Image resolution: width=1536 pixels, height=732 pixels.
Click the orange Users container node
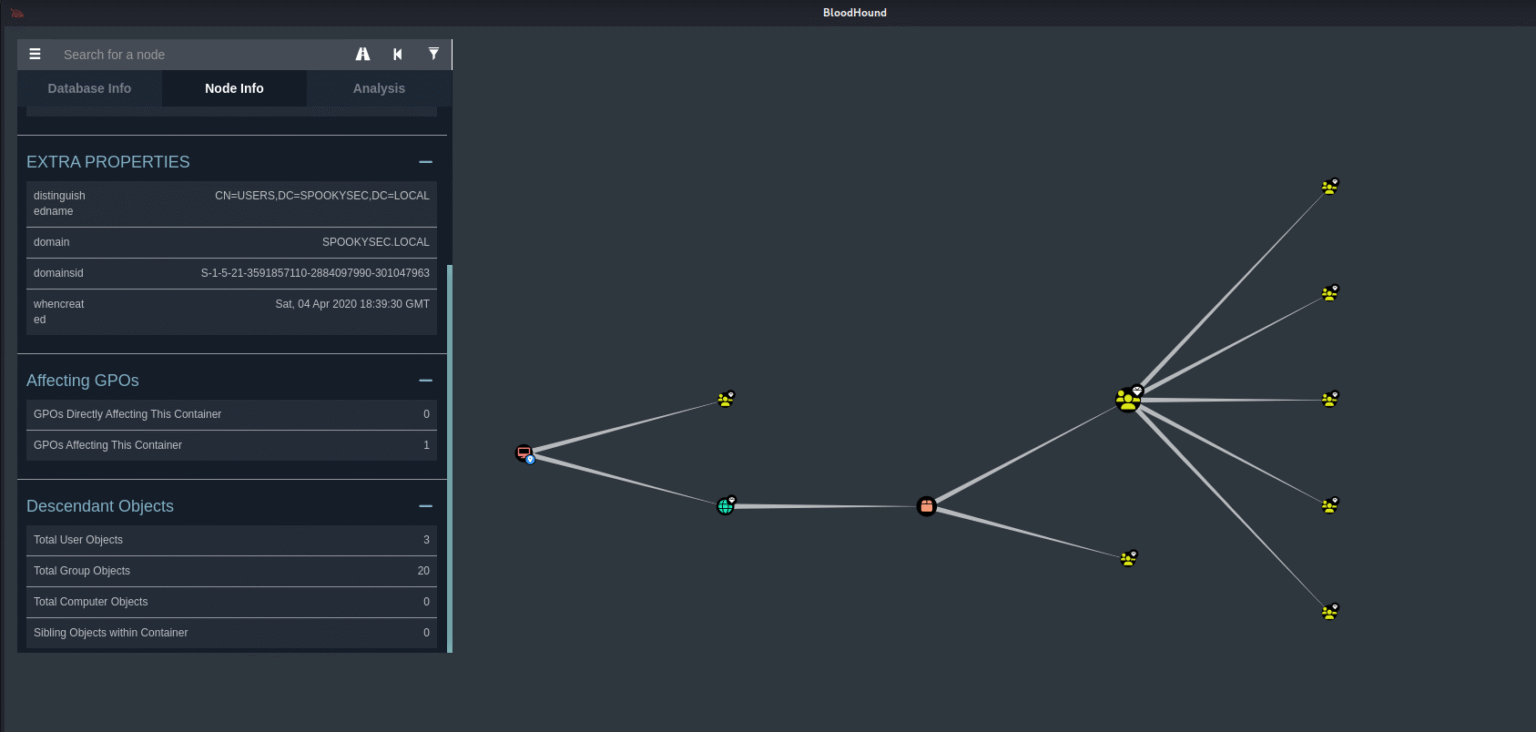(x=926, y=505)
